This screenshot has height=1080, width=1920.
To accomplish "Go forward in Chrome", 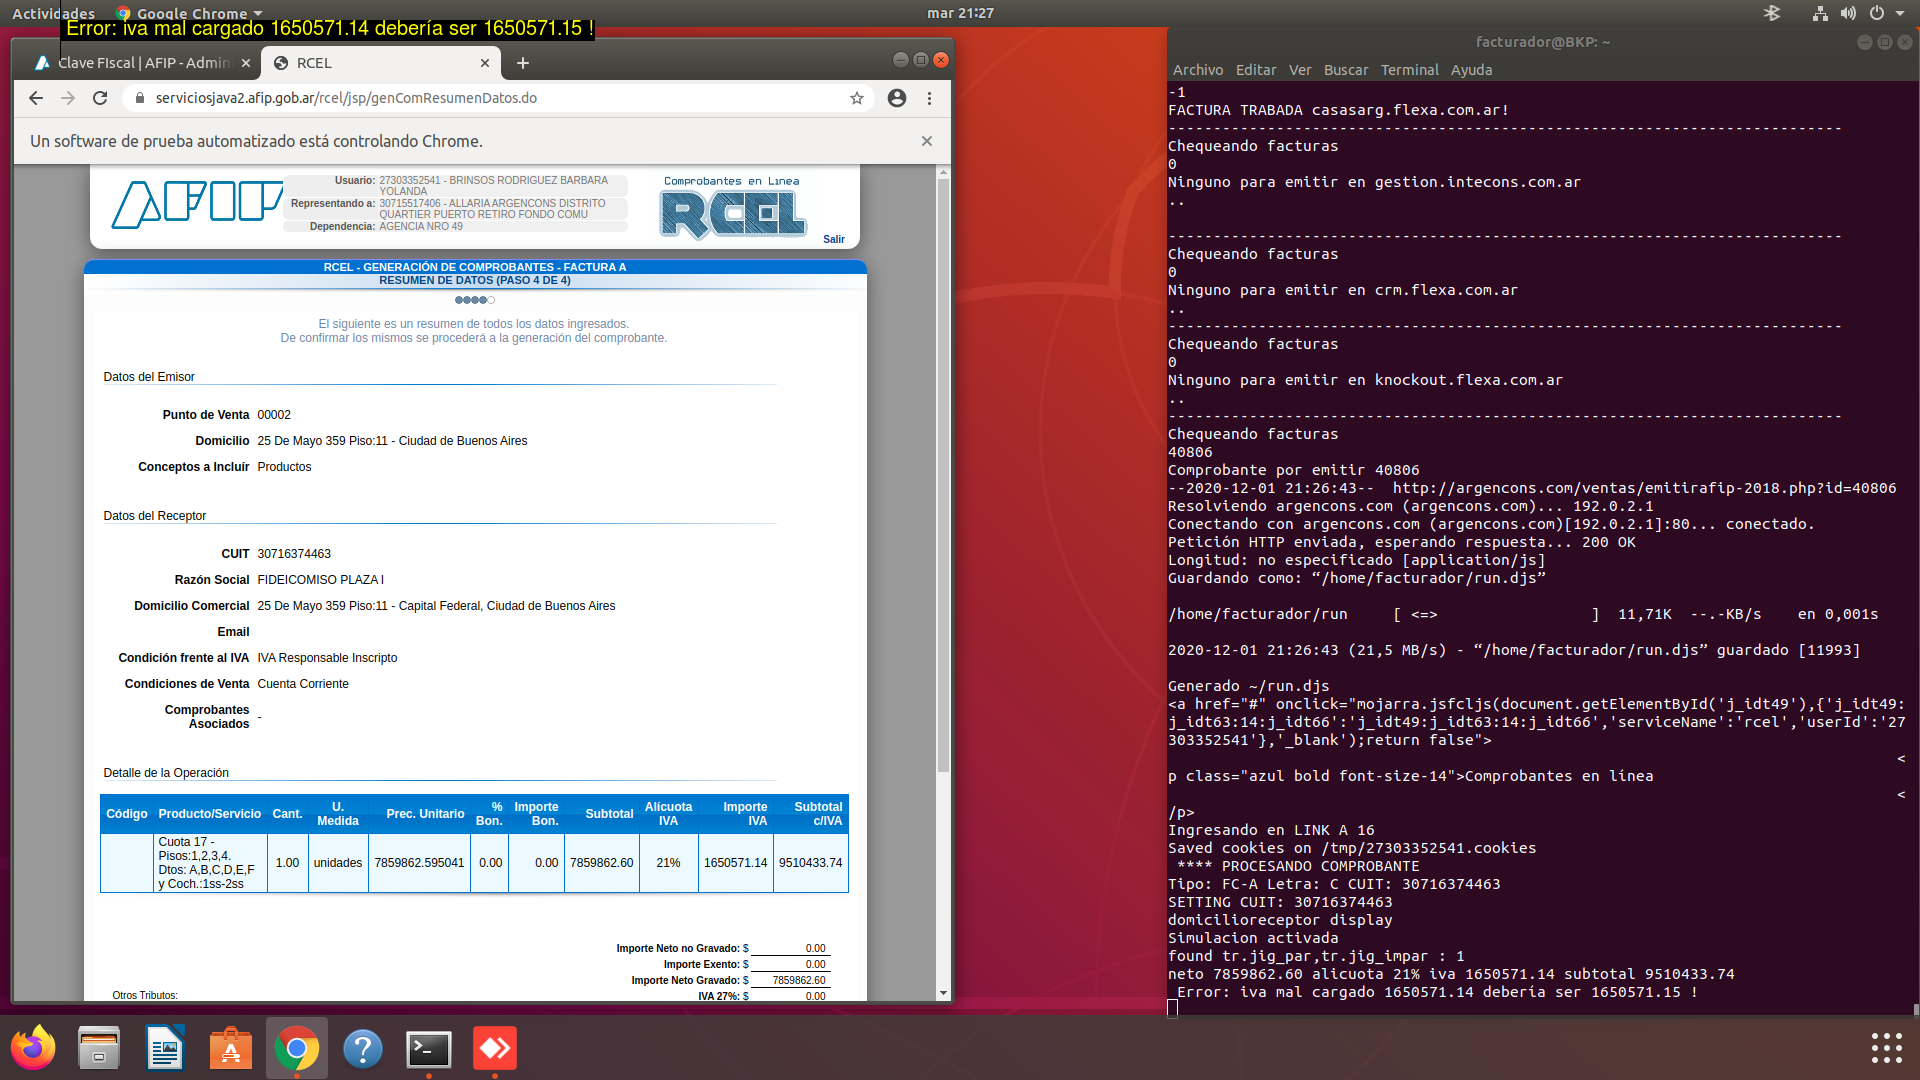I will click(x=68, y=98).
